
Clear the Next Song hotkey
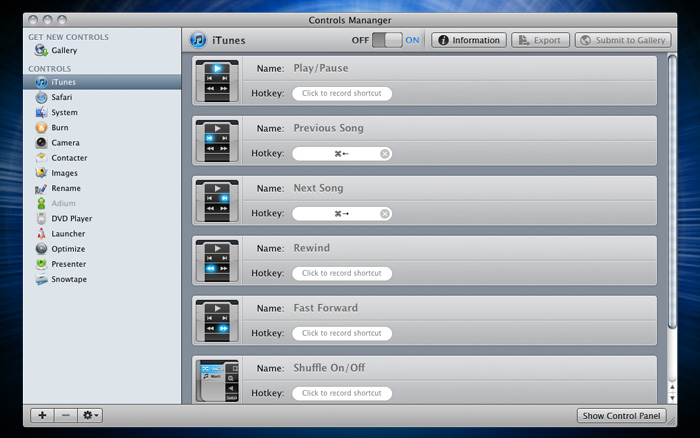coord(385,214)
